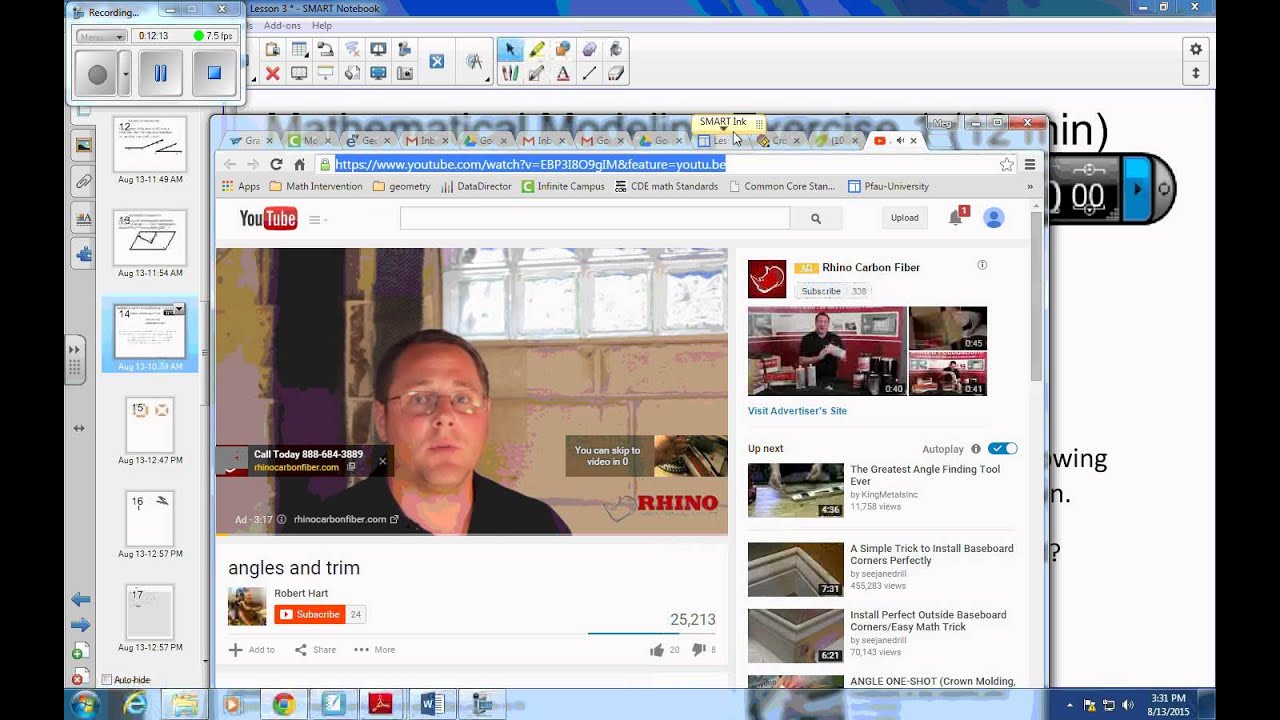Toggle the Autoplay switch
1280x720 pixels.
click(1002, 449)
